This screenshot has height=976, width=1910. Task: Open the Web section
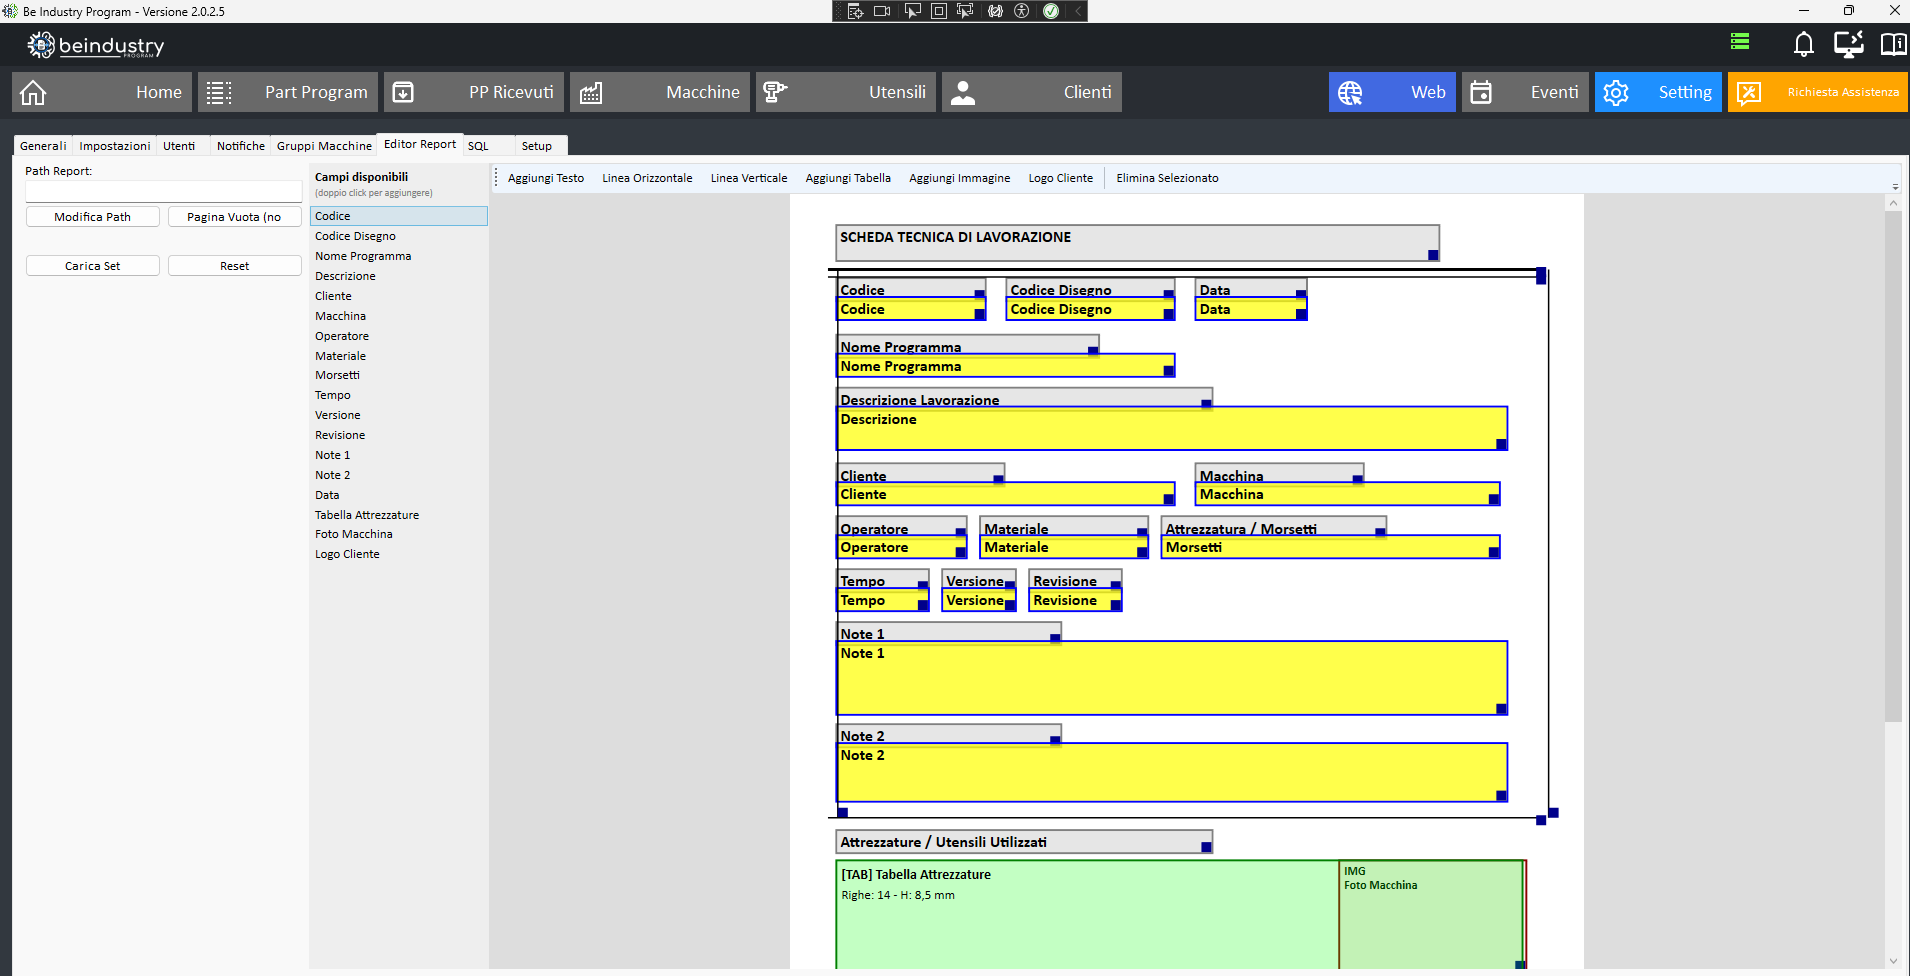click(x=1392, y=92)
